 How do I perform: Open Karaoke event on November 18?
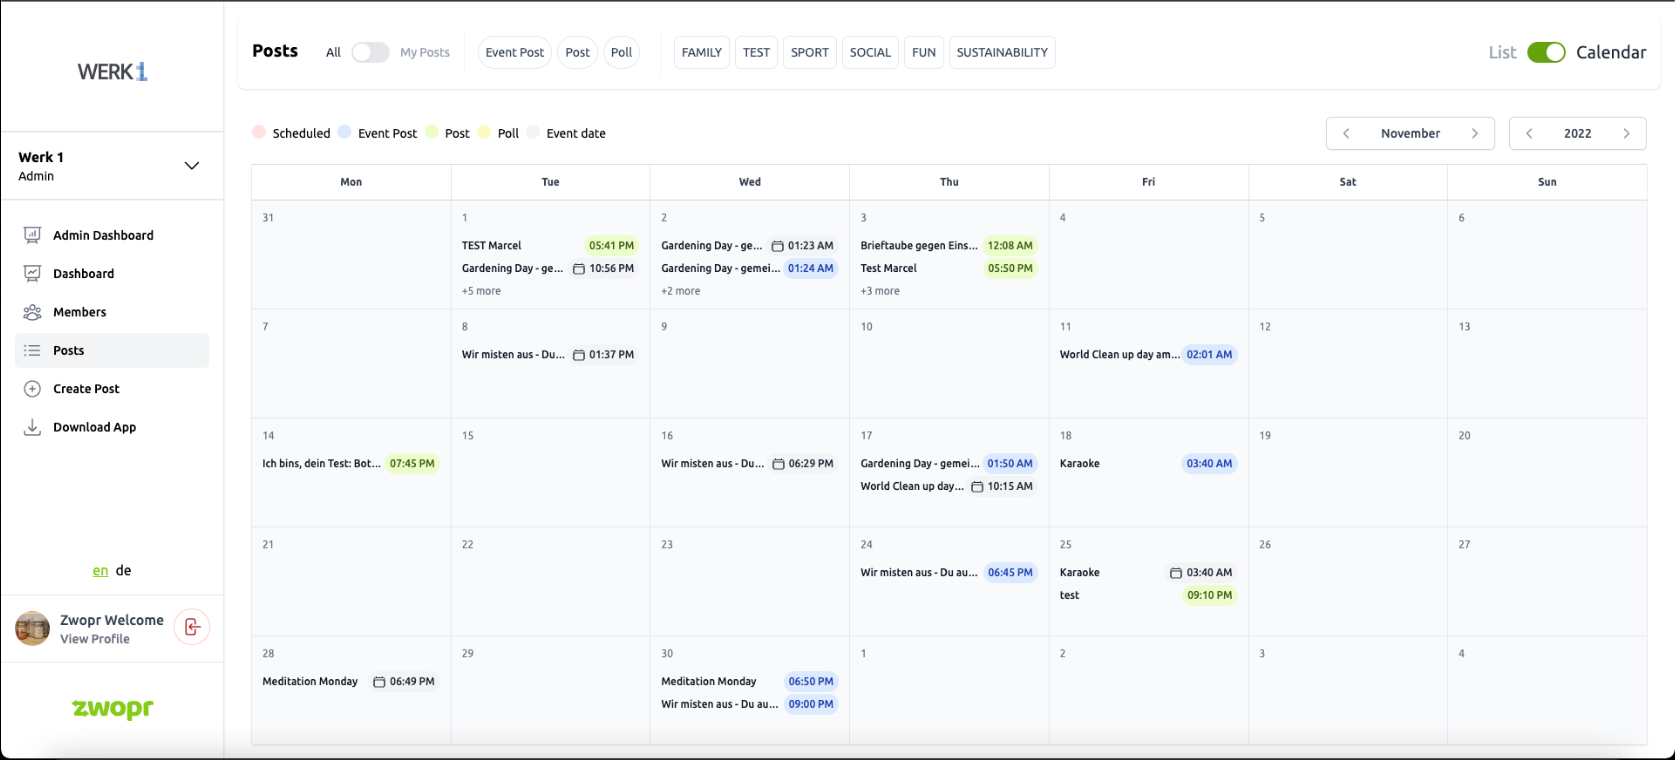[1148, 463]
